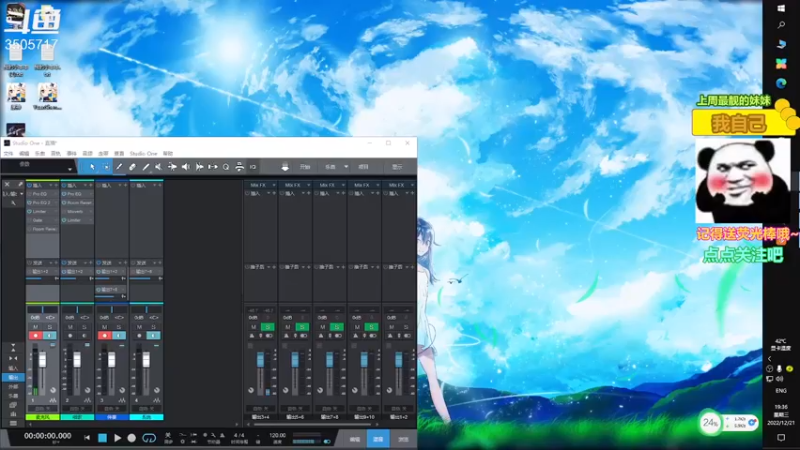The width and height of the screenshot is (800, 450).
Task: Click the download arrow icon beside 开始
Action: click(285, 167)
